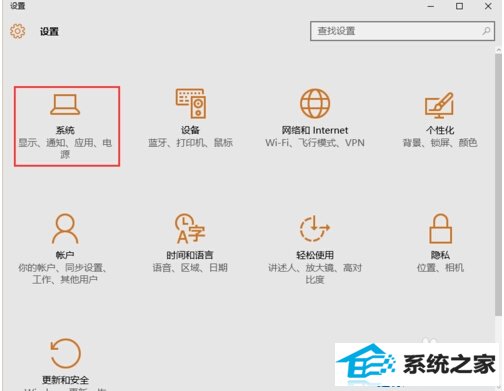Viewport: 504px width, 391px height.
Task: Open the 网络和 Internet globe icon
Action: pos(315,104)
